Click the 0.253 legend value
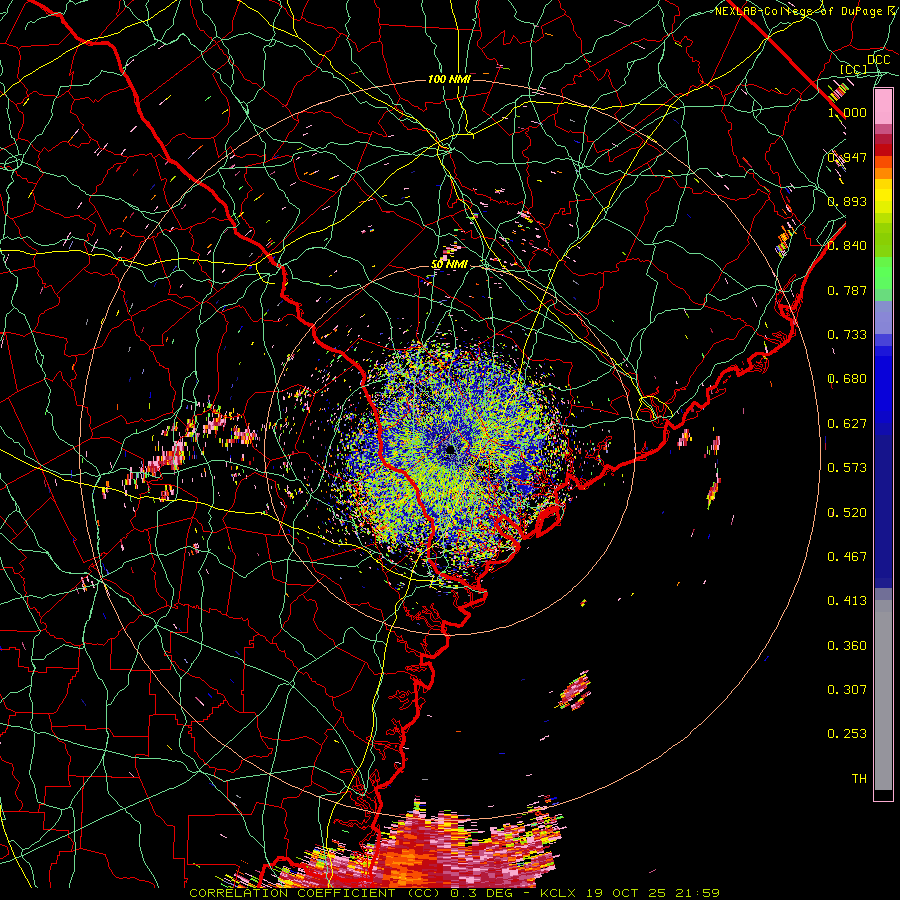 (847, 734)
